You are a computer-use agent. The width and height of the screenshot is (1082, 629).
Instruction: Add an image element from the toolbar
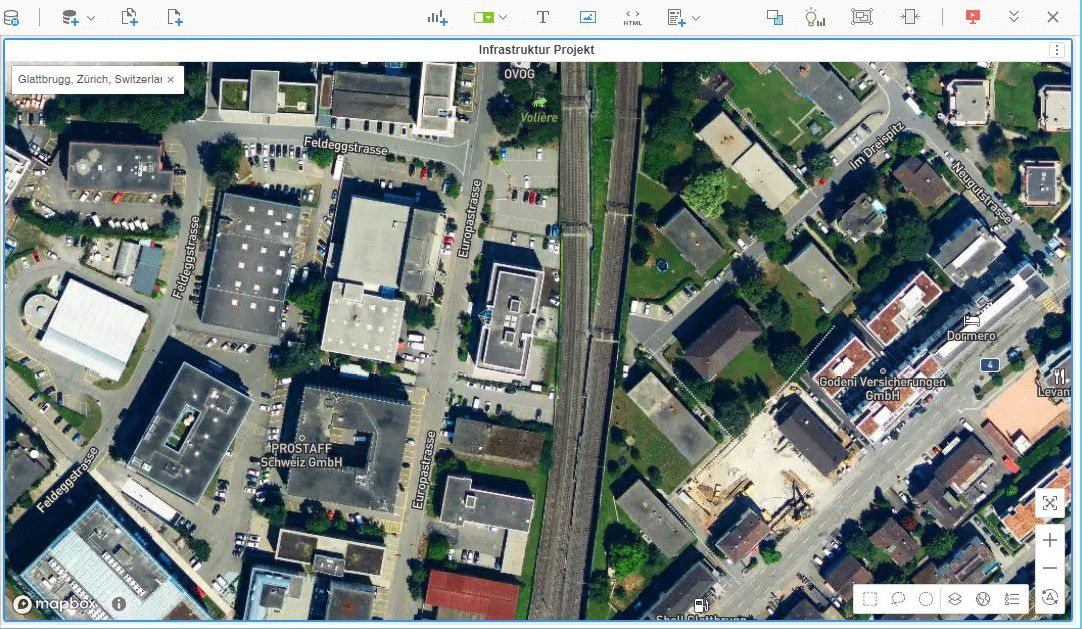click(x=587, y=16)
